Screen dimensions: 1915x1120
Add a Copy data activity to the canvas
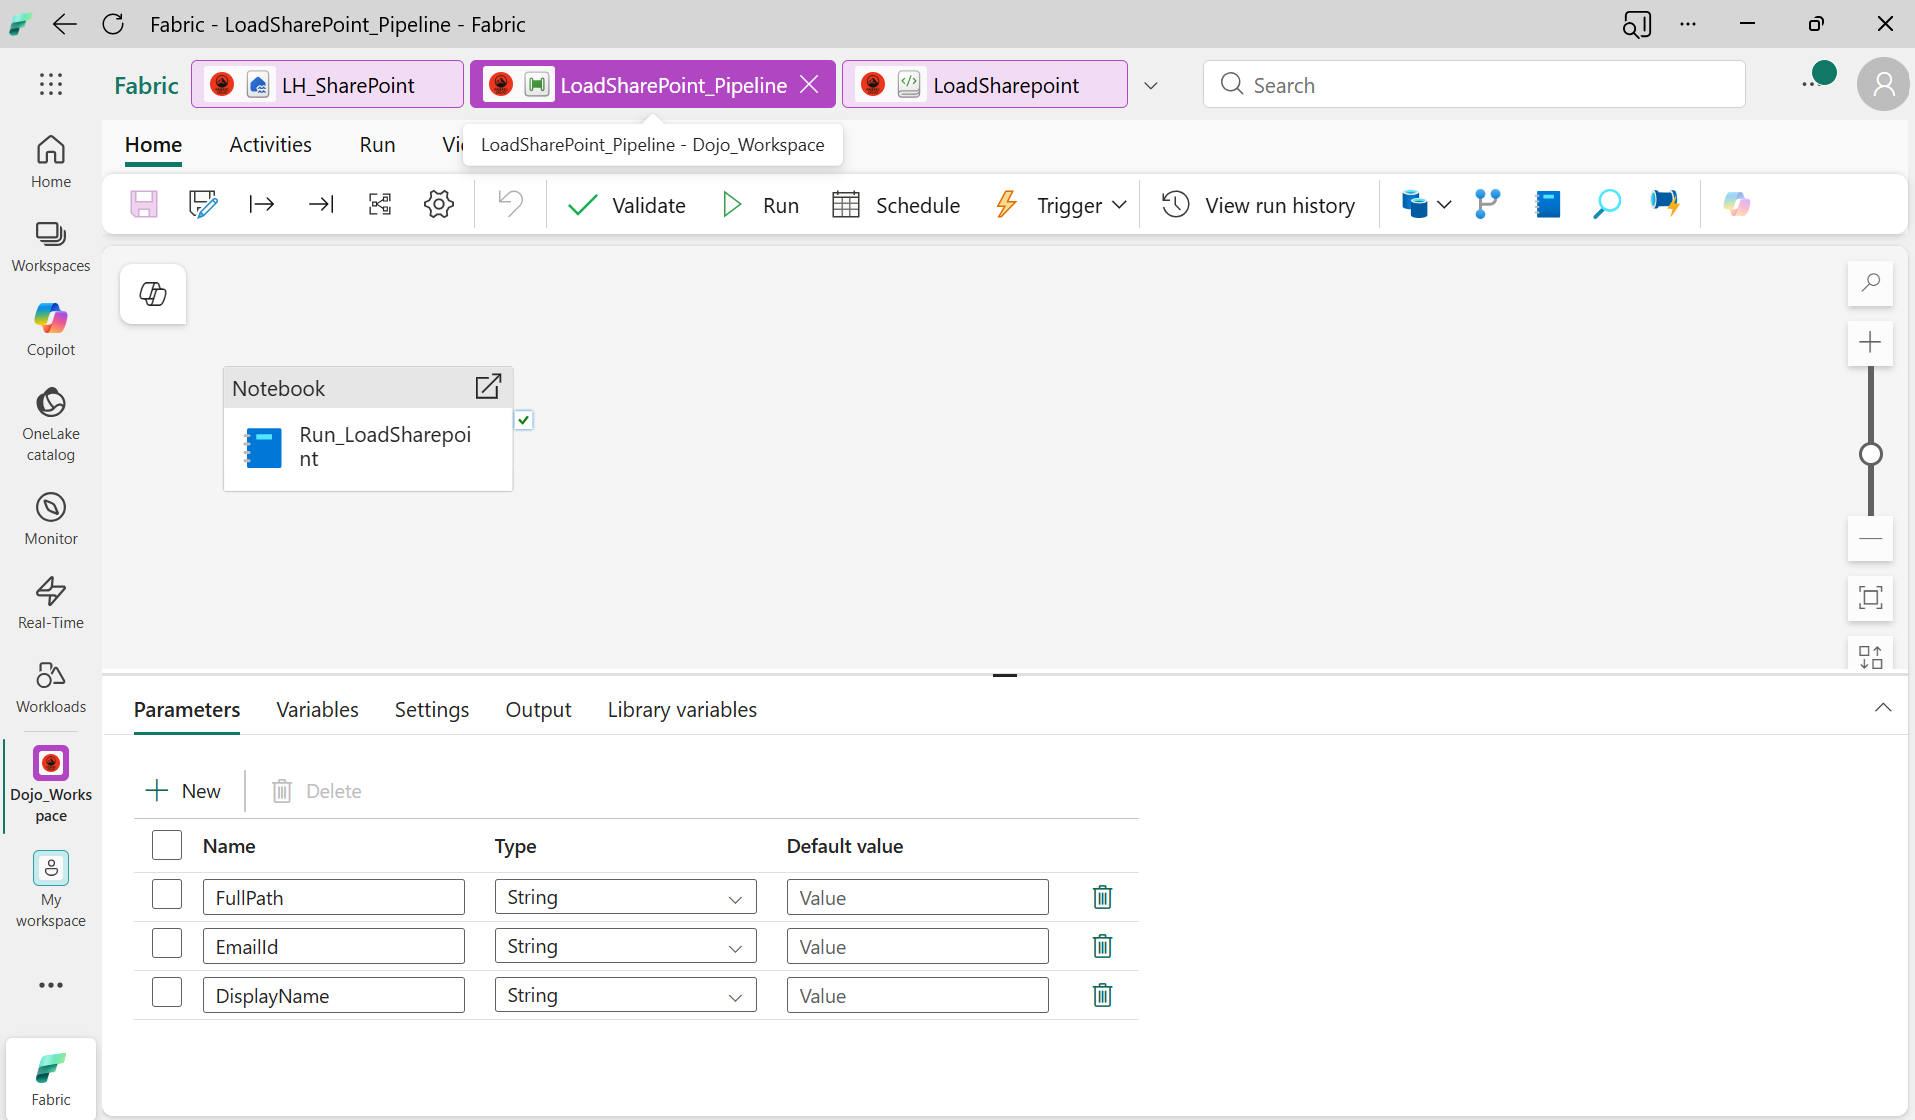pyautogui.click(x=1413, y=204)
